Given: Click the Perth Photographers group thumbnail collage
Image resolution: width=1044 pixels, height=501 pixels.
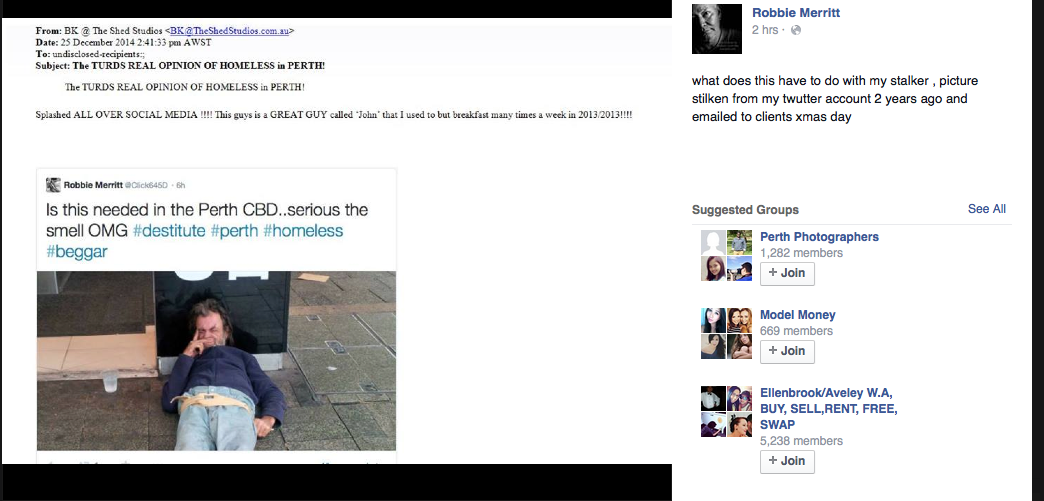Looking at the screenshot, I should click(x=726, y=256).
